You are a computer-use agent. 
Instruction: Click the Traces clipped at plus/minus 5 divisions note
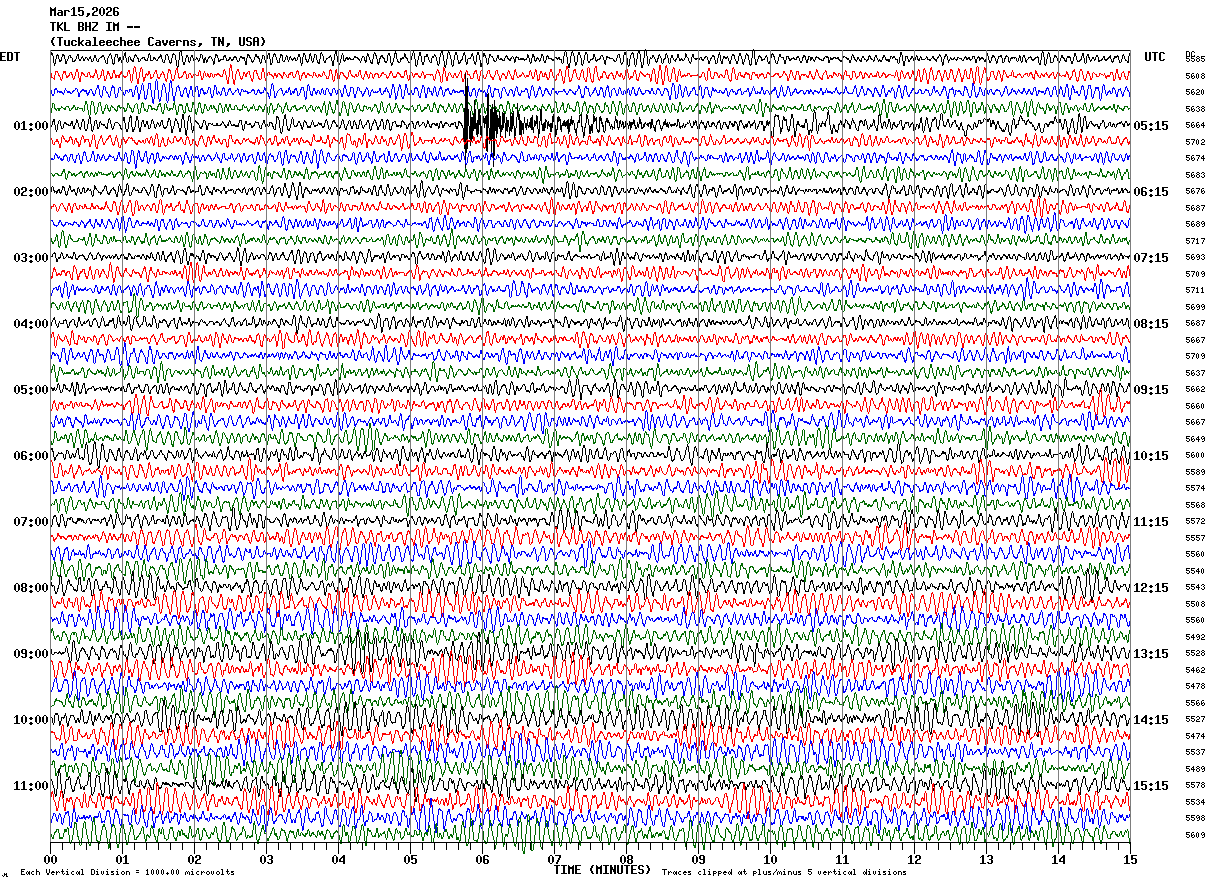(x=784, y=872)
